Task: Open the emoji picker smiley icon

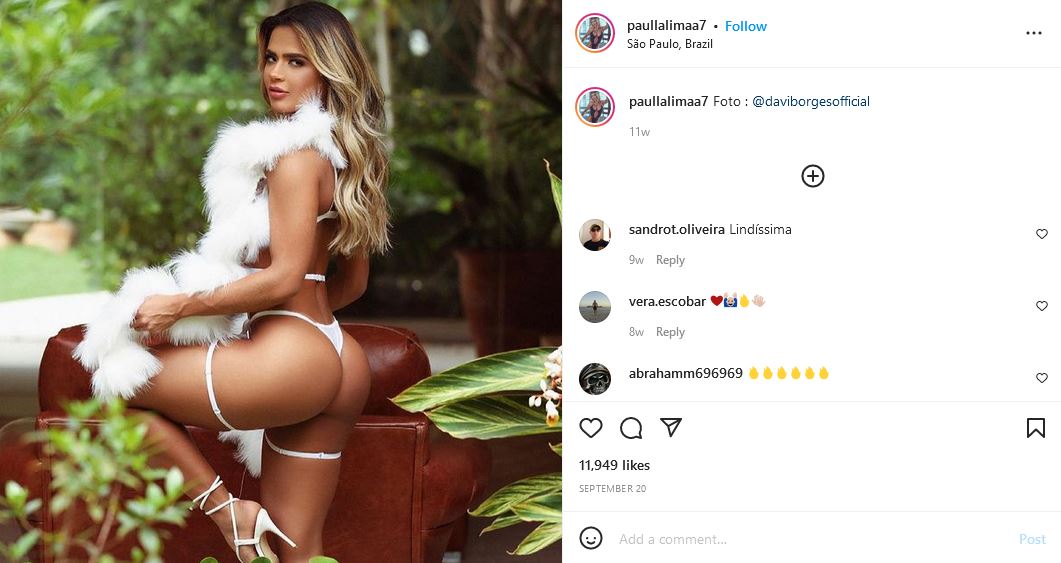Action: tap(591, 538)
